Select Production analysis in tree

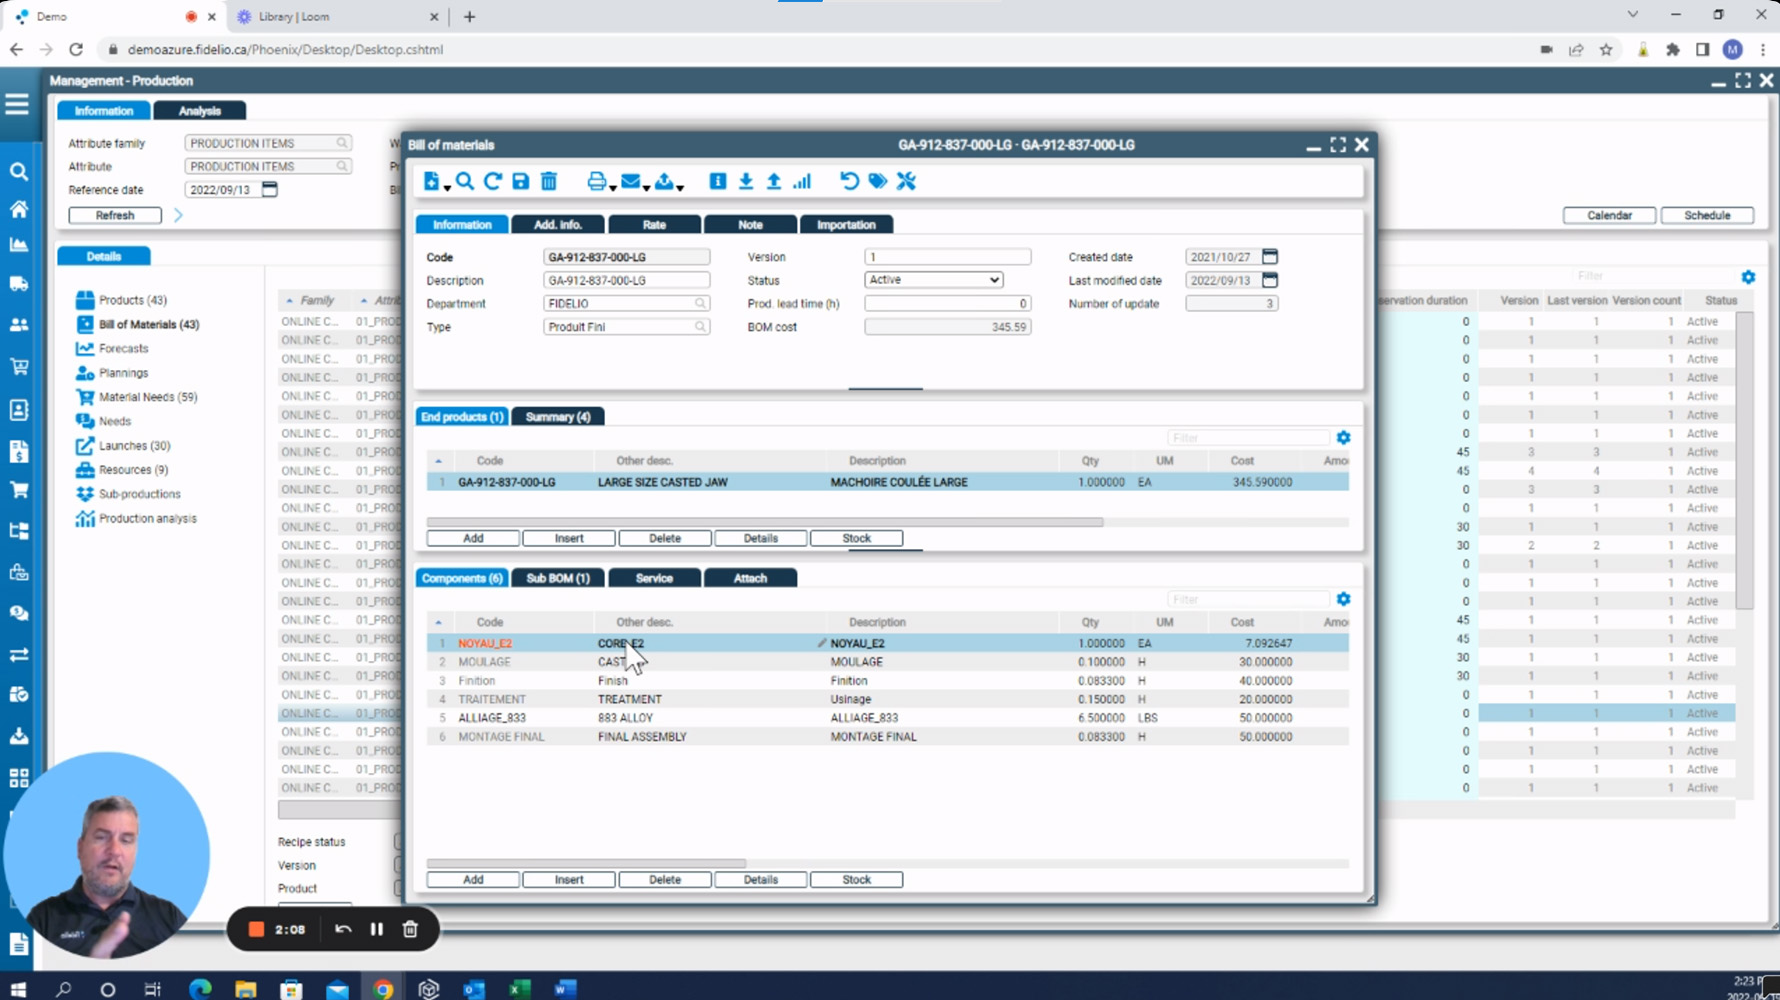point(147,518)
